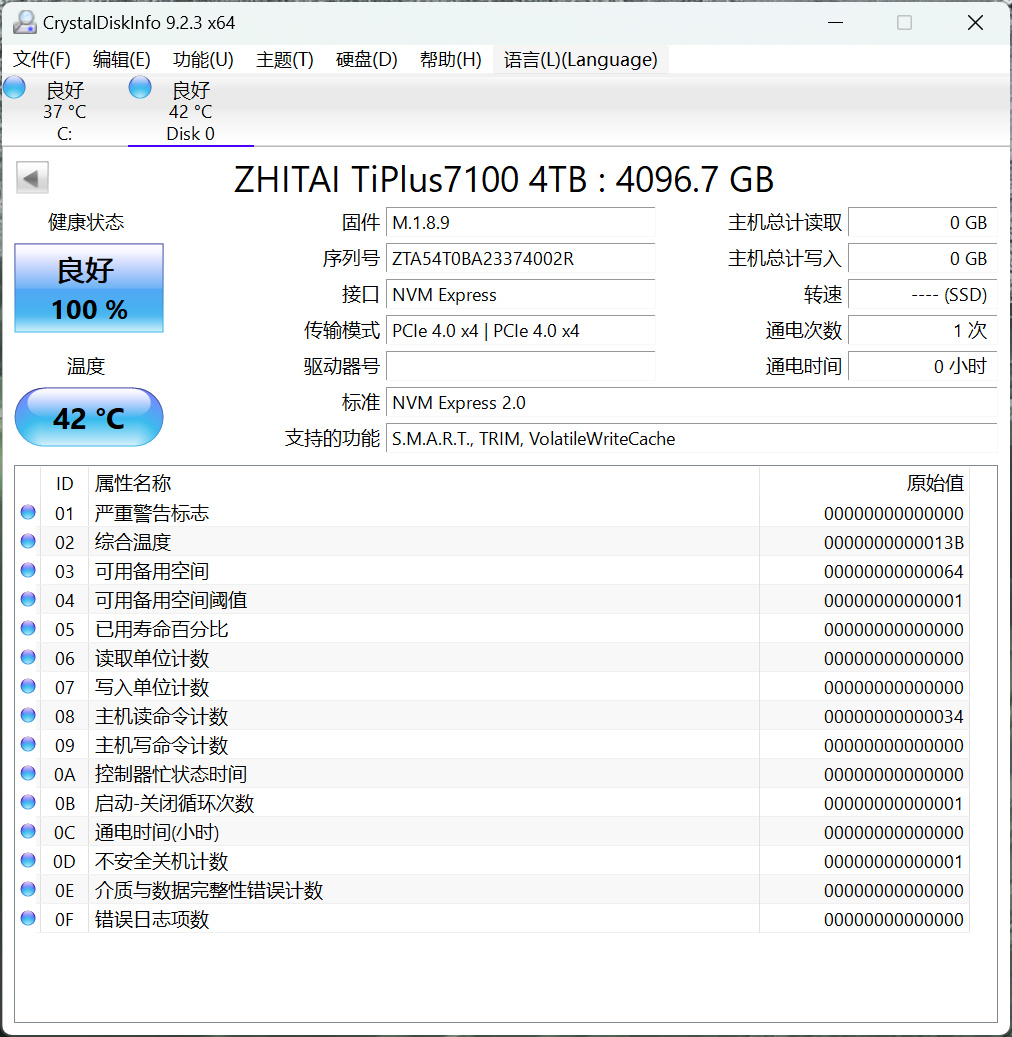Click status orb of attribute 08 主机读命令计数
The image size is (1012, 1037).
pos(28,716)
